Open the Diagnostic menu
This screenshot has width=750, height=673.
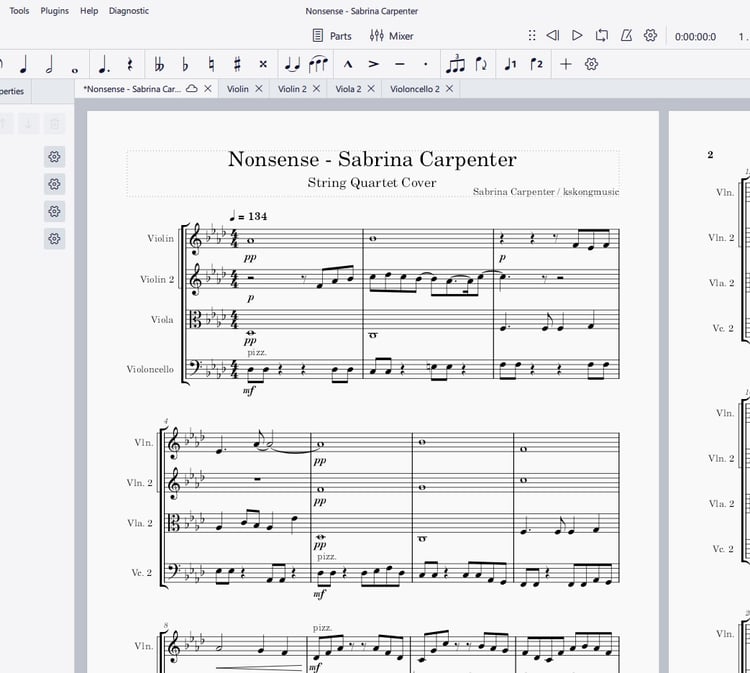pos(129,11)
